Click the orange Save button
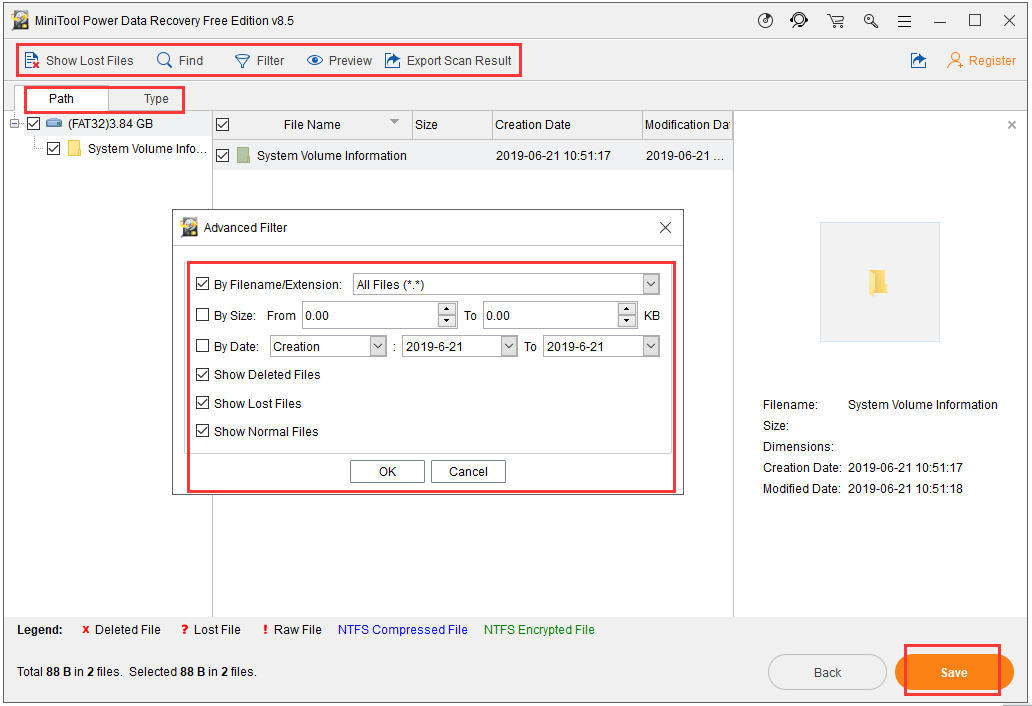Viewport: 1032px width, 706px height. 953,673
